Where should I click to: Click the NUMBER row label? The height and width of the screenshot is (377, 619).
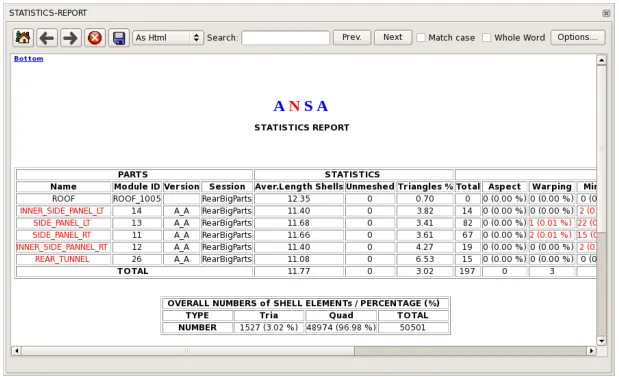[x=197, y=328]
